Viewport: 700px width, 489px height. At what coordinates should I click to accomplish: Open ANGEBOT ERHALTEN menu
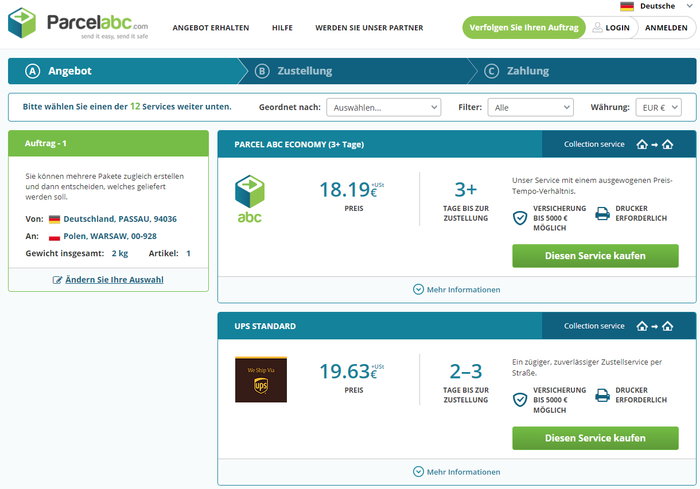(x=211, y=28)
